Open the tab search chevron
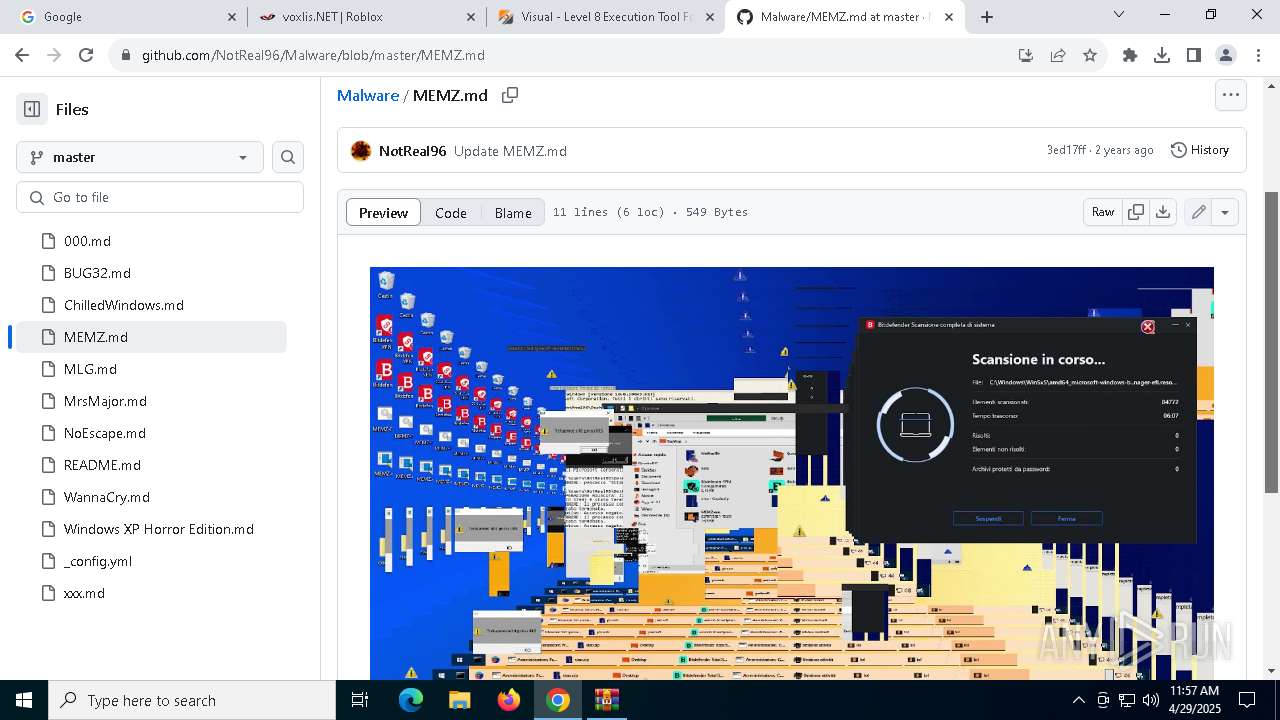Viewport: 1280px width, 720px height. pyautogui.click(x=1119, y=15)
